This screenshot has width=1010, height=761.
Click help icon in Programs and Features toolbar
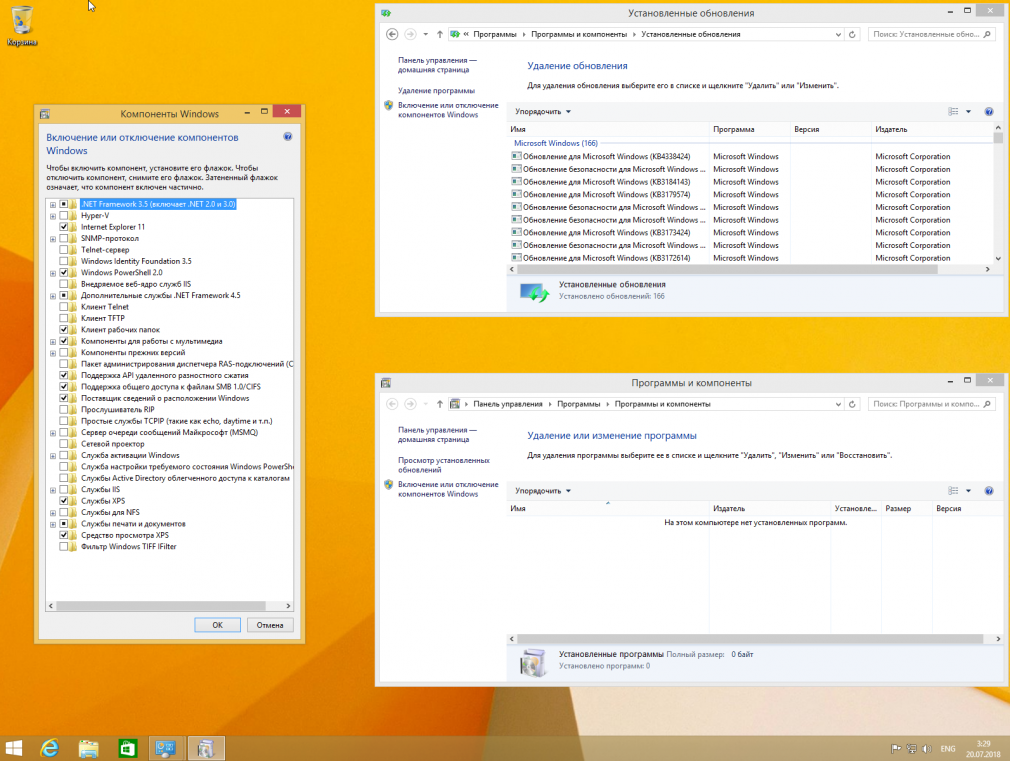(x=989, y=491)
